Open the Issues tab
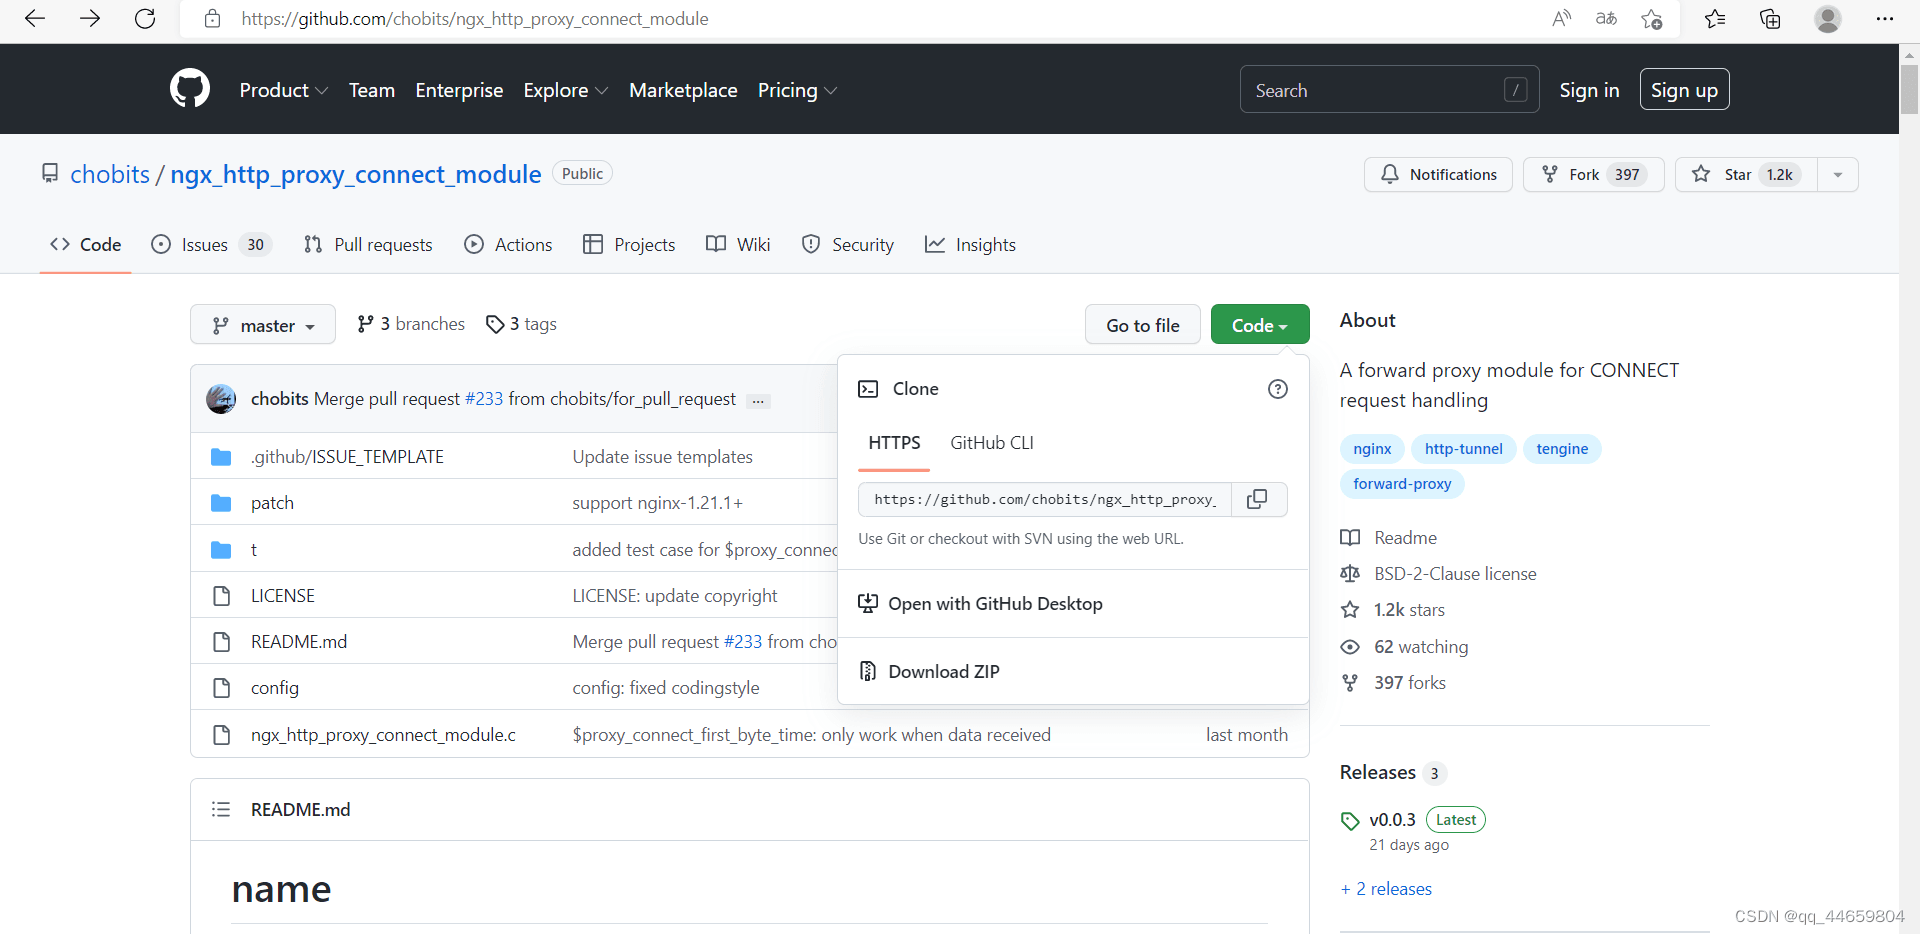 coord(210,245)
